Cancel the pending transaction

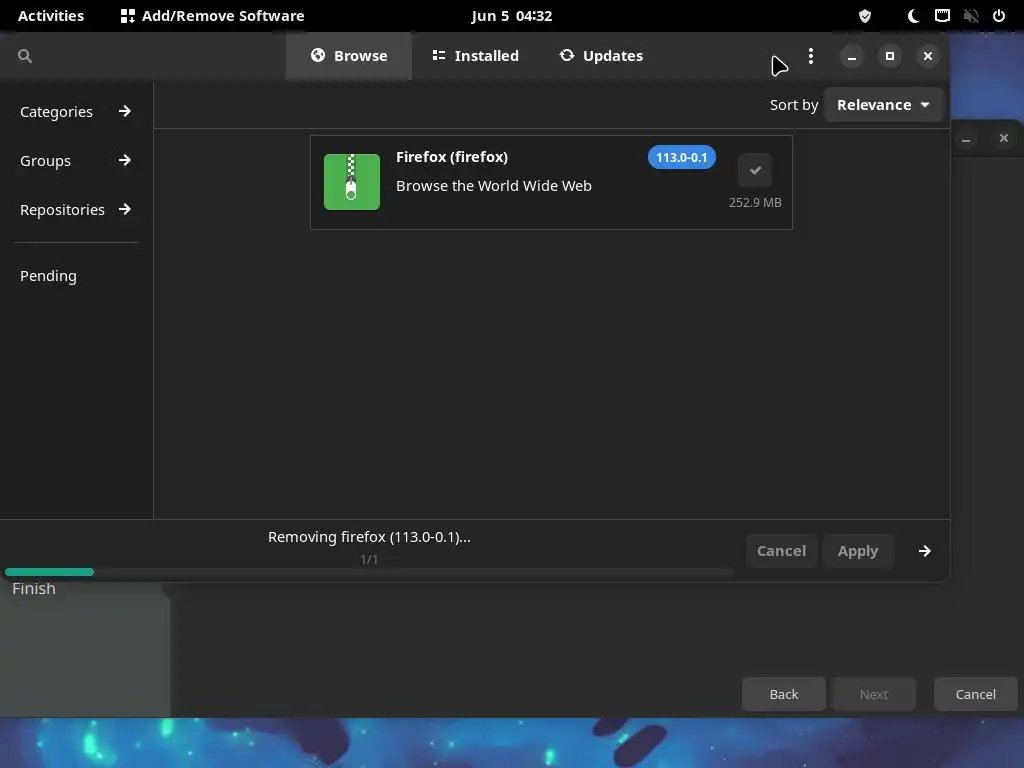pyautogui.click(x=781, y=551)
